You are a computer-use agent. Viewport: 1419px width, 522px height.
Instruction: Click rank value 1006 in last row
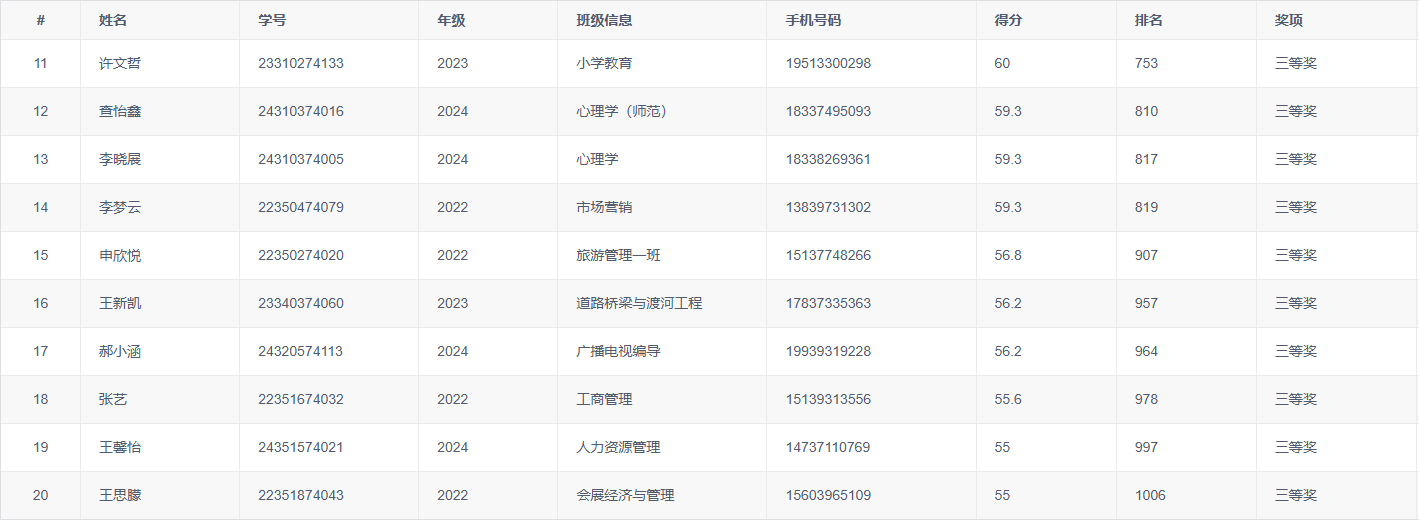tap(1150, 495)
